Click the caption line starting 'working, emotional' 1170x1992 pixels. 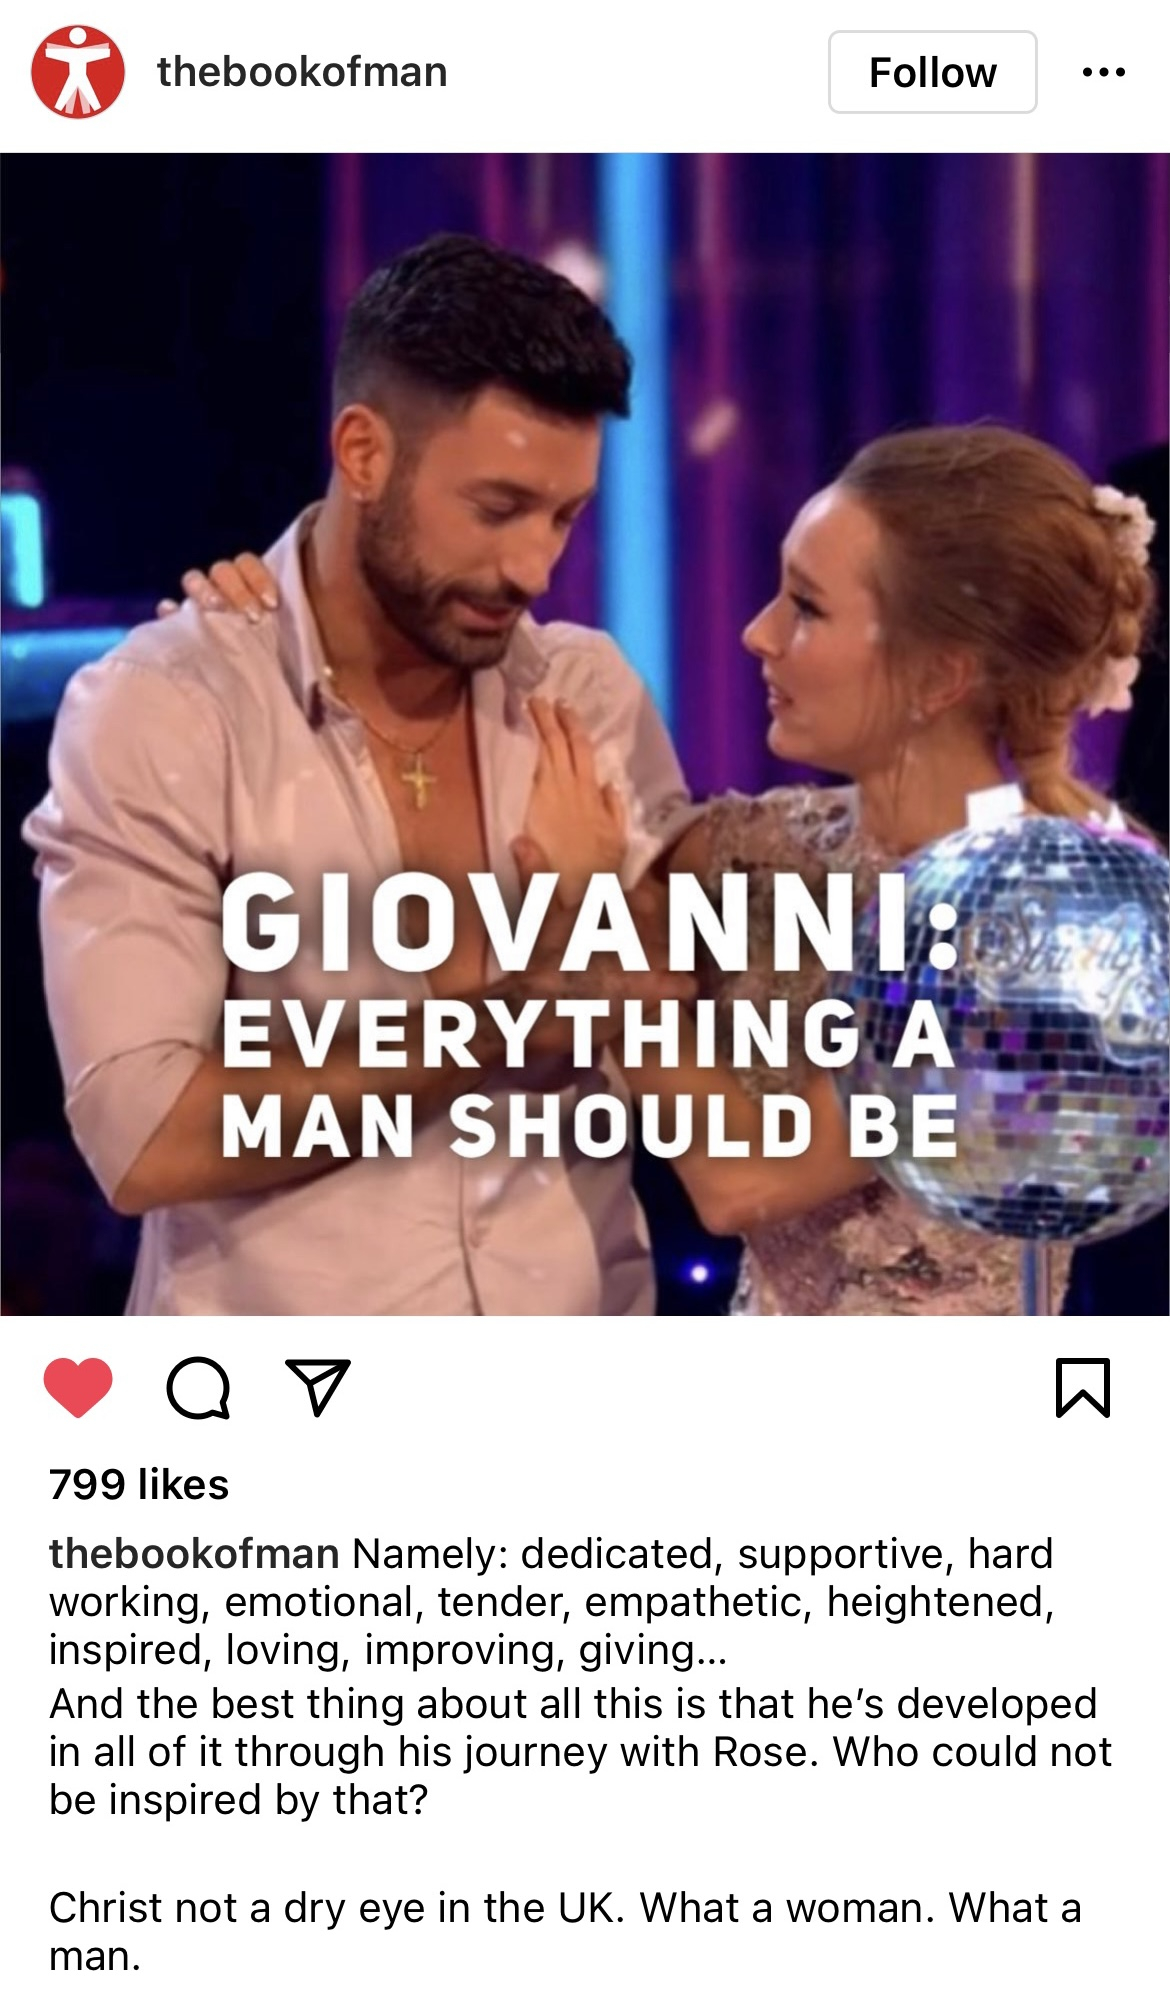[x=552, y=1602]
